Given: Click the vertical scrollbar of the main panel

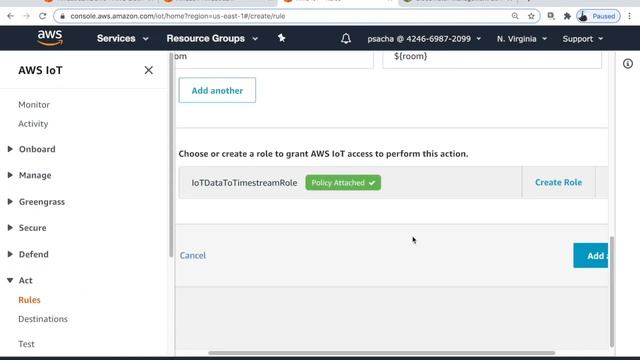Looking at the screenshot, I should (x=612, y=291).
